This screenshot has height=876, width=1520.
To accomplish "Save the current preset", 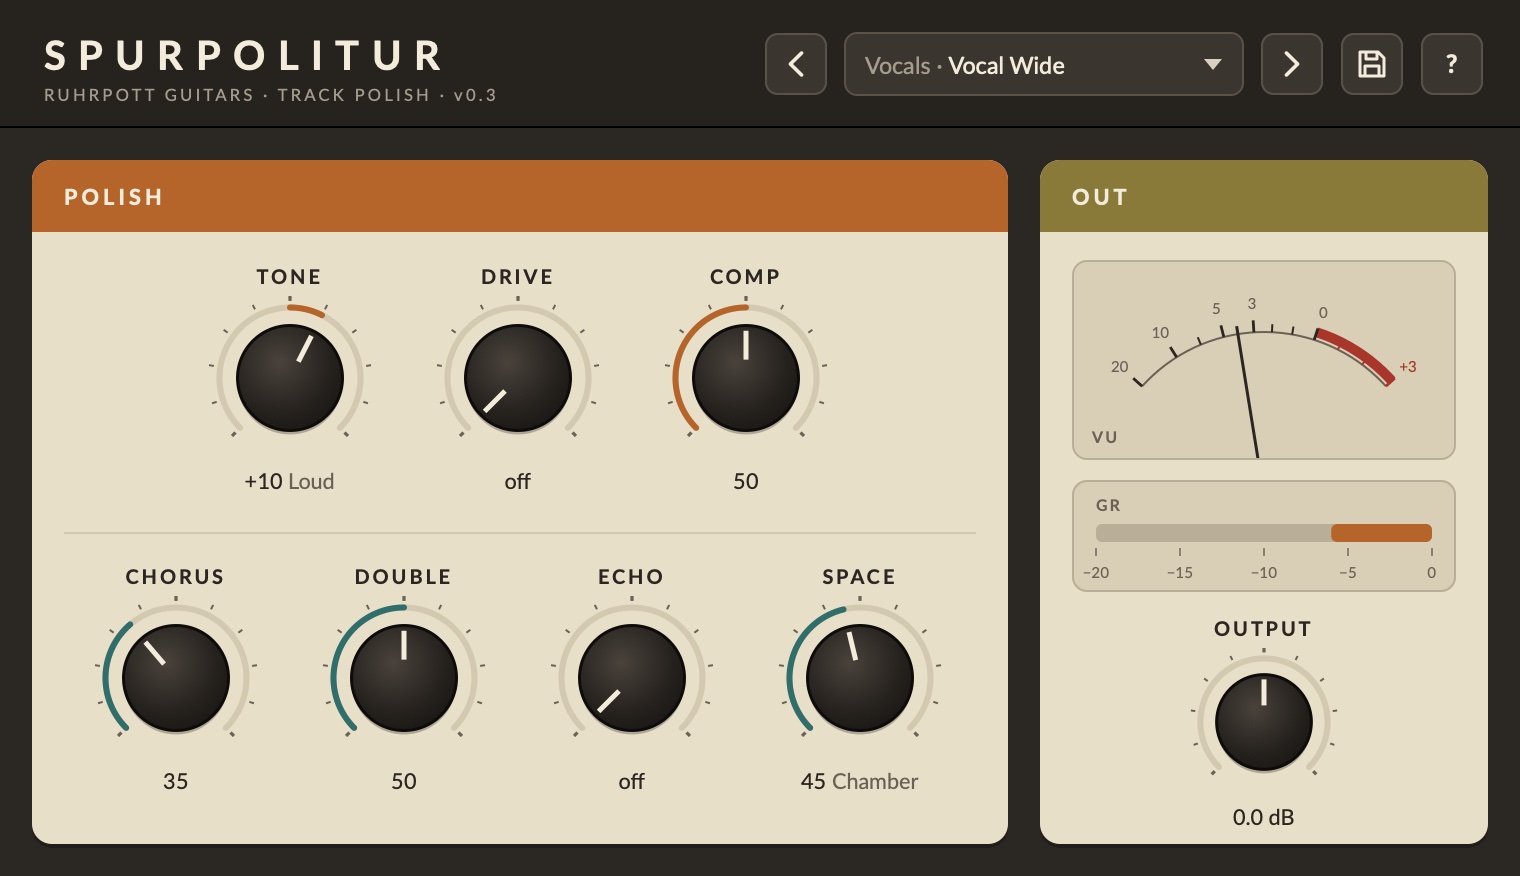I will 1372,64.
